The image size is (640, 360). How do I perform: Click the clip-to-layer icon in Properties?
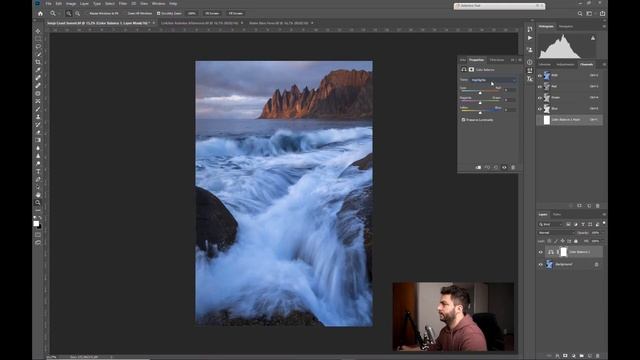pos(478,167)
